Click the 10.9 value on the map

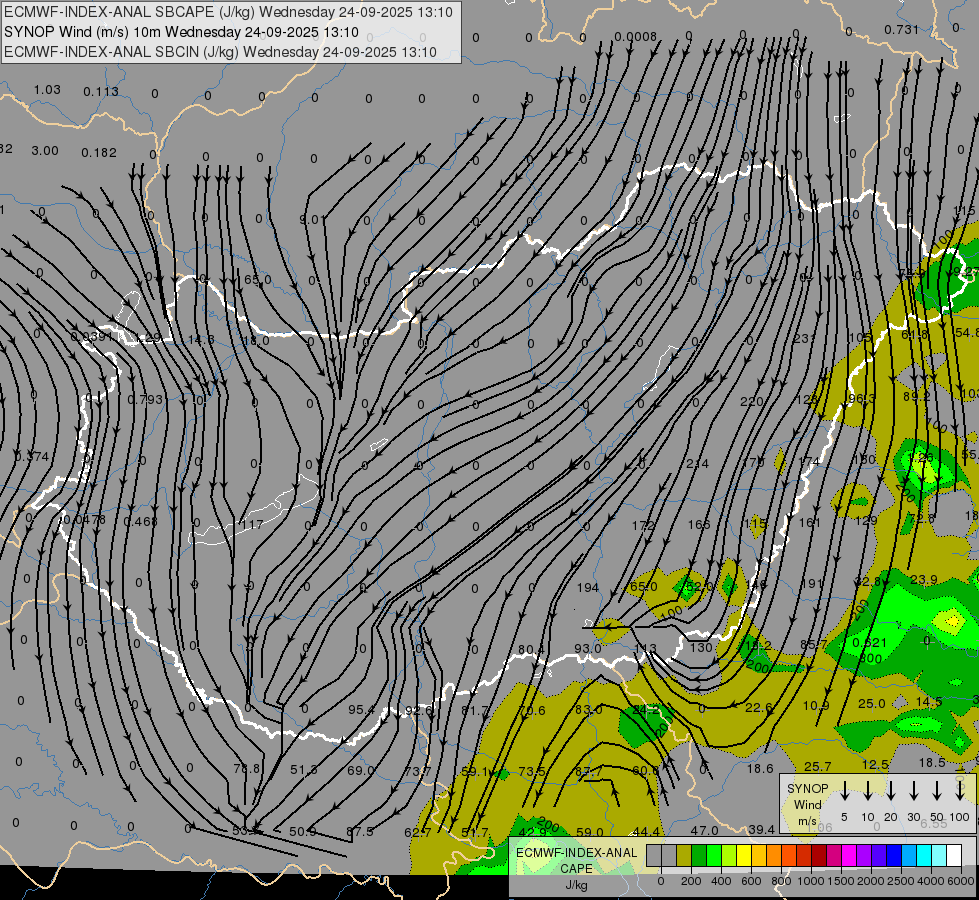coord(815,706)
